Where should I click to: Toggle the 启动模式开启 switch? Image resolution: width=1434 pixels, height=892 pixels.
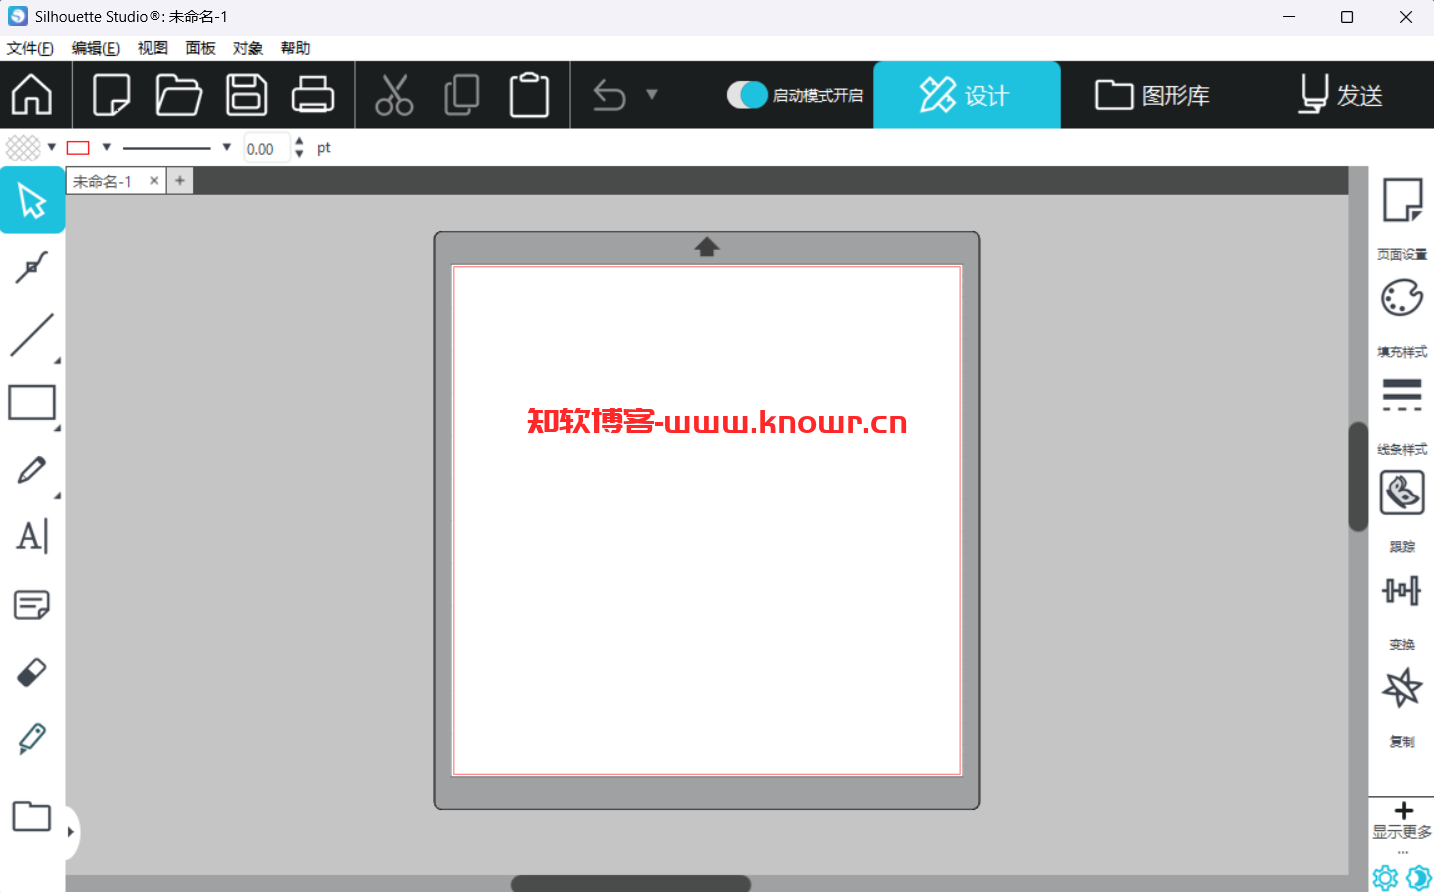[x=747, y=95]
